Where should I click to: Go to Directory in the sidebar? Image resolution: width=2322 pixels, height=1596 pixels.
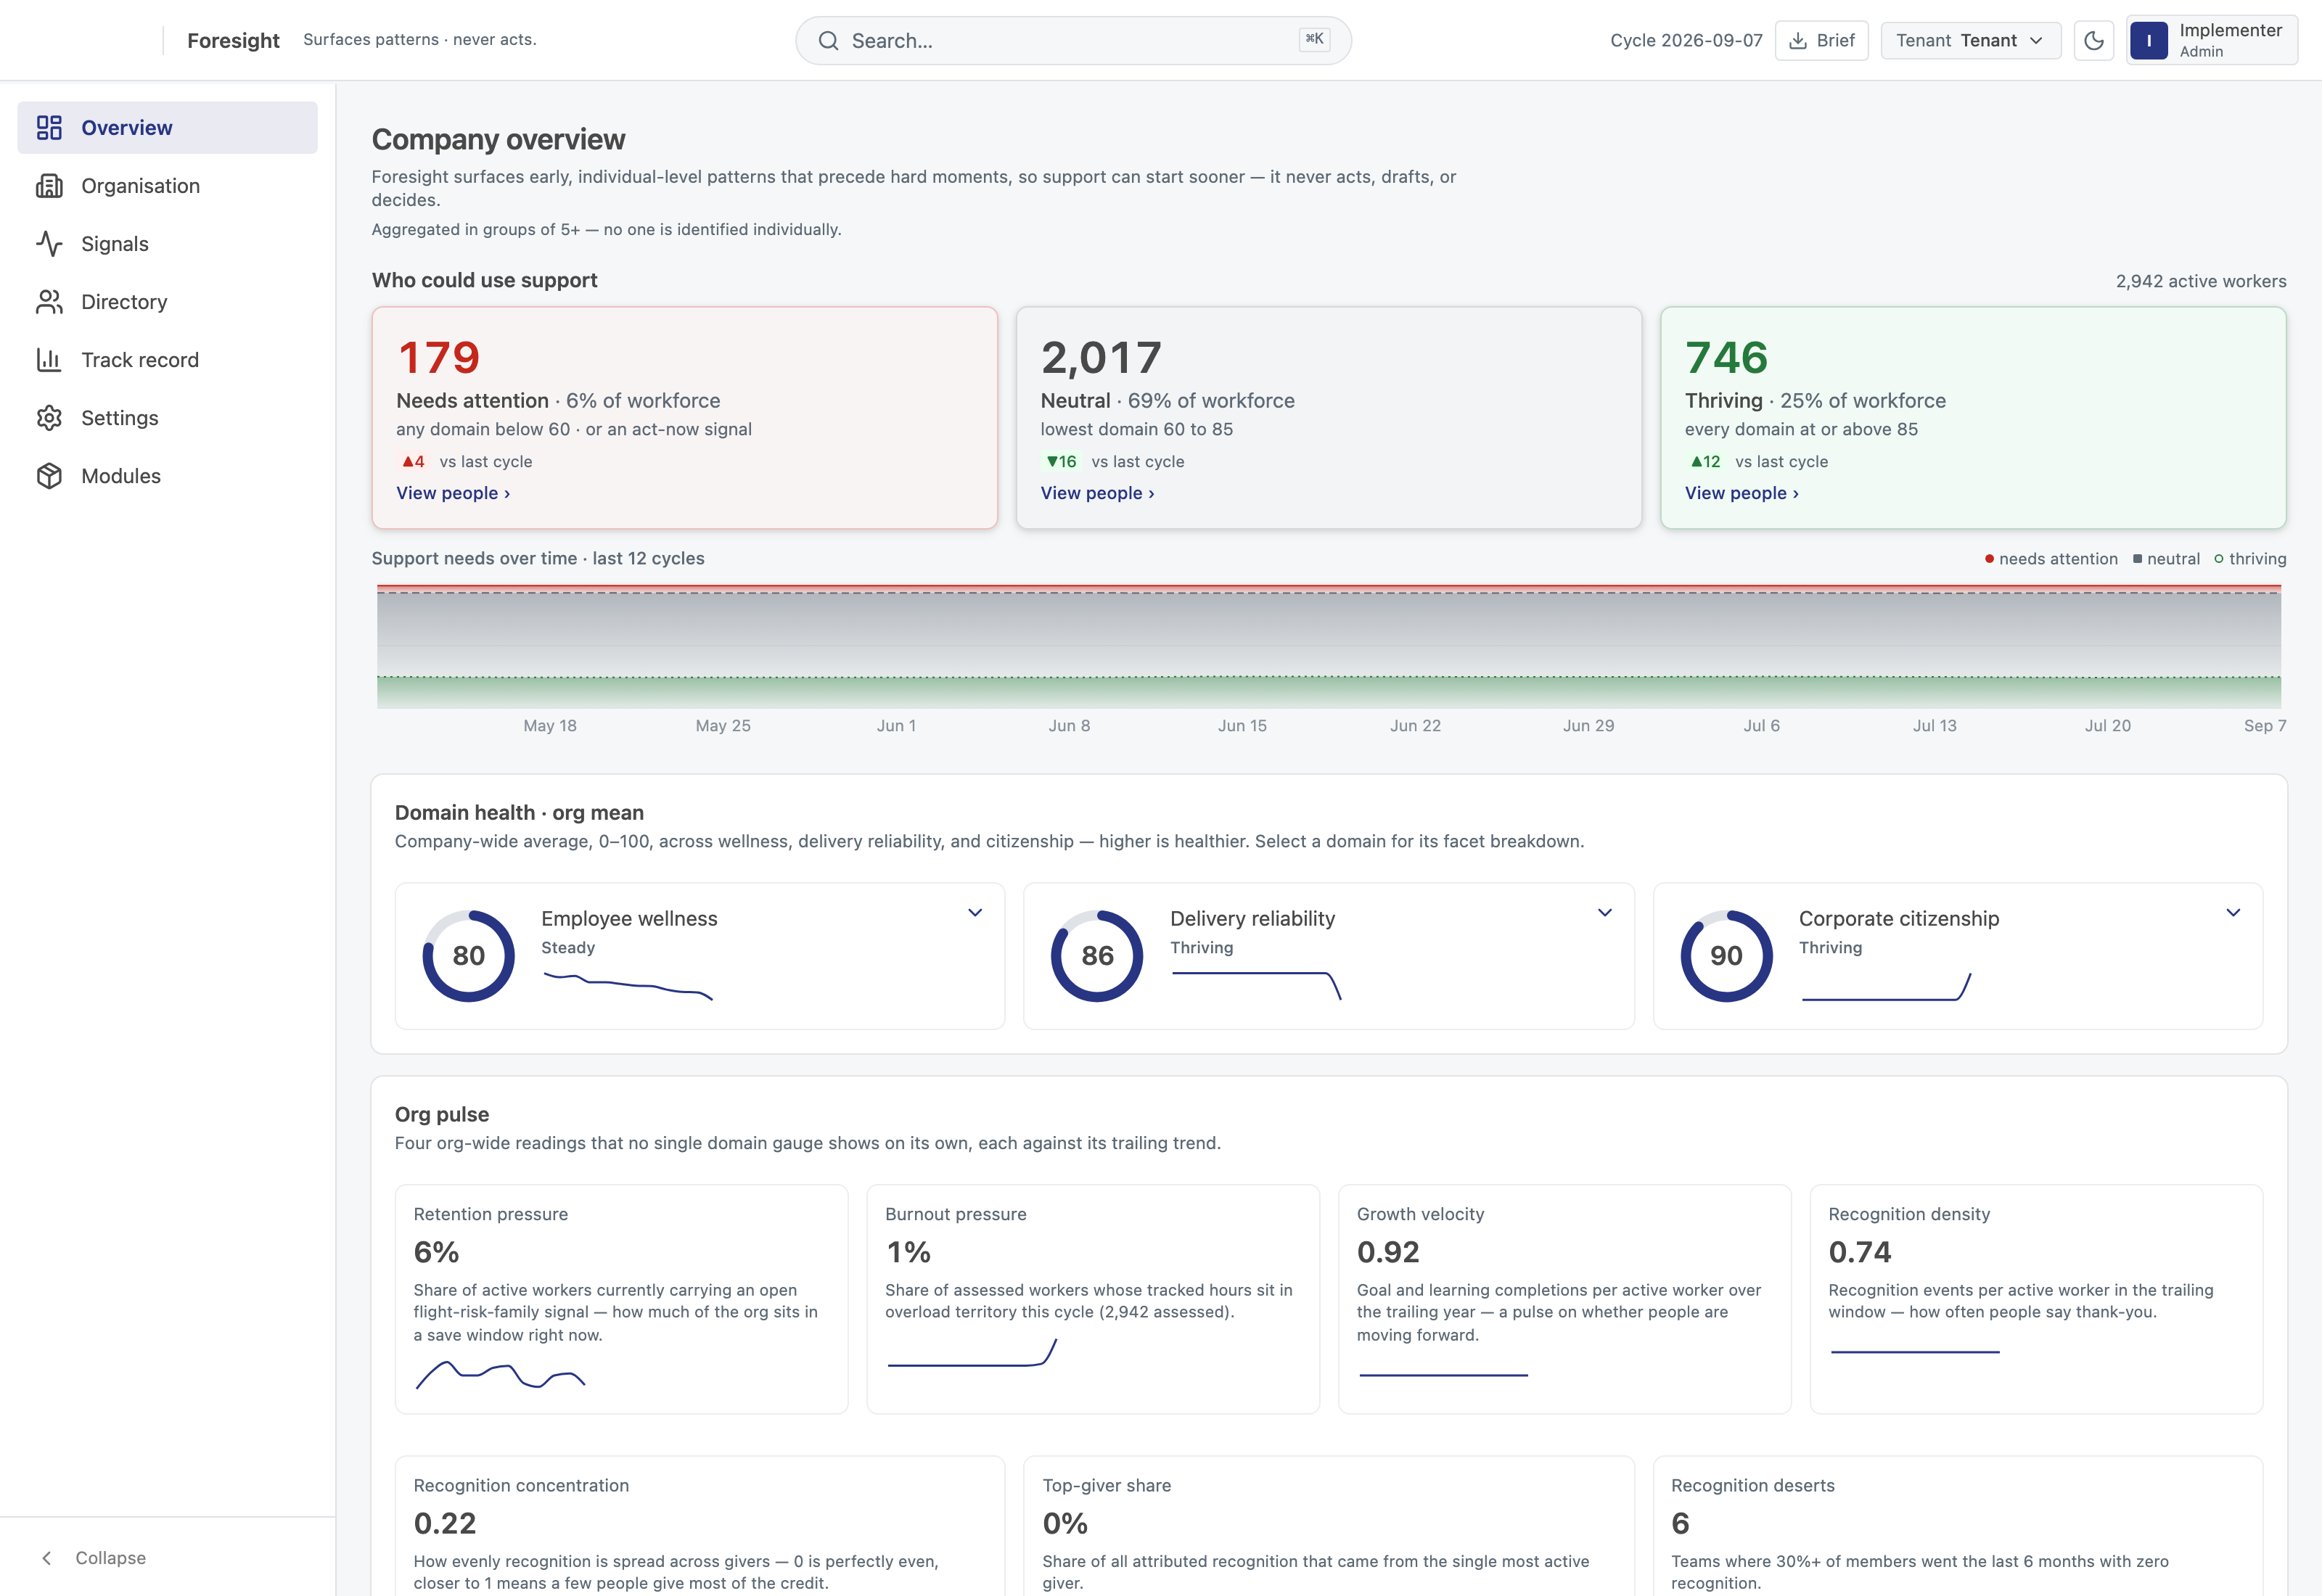point(167,302)
